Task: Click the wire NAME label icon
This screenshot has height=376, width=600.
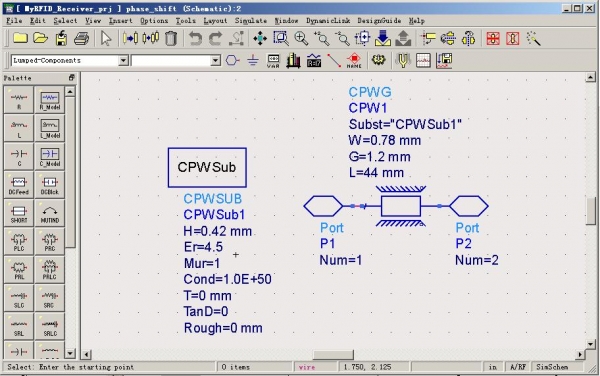Action: pos(354,60)
